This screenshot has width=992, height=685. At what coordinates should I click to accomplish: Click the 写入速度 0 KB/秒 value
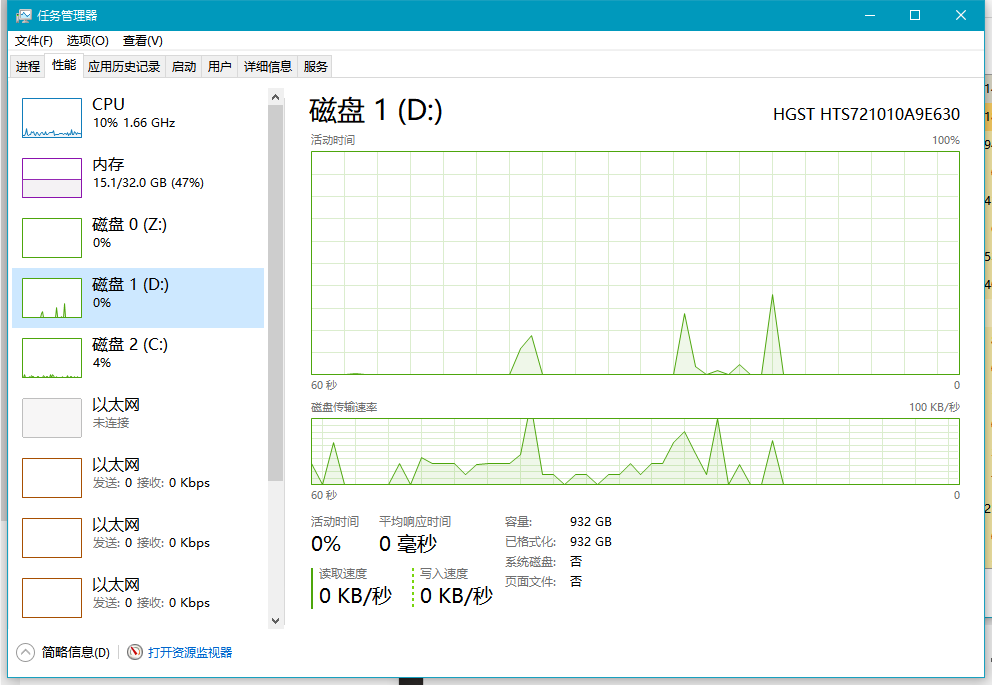tap(456, 595)
